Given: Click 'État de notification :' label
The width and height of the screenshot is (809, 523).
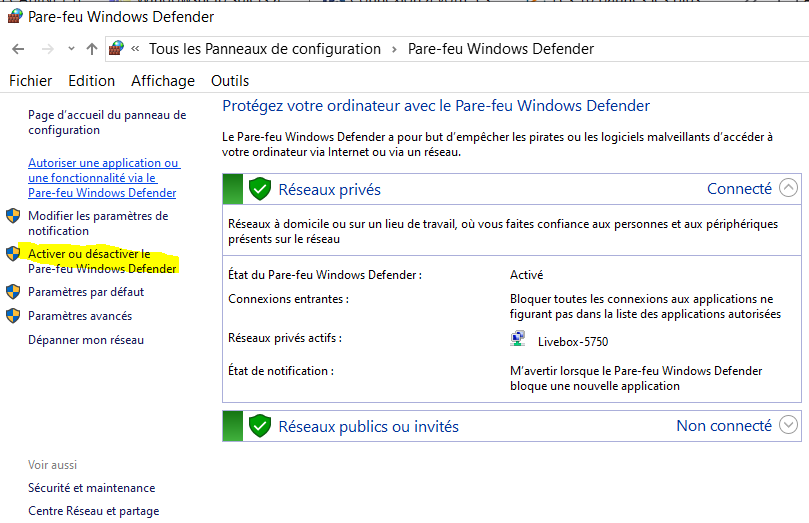Looking at the screenshot, I should tap(281, 371).
